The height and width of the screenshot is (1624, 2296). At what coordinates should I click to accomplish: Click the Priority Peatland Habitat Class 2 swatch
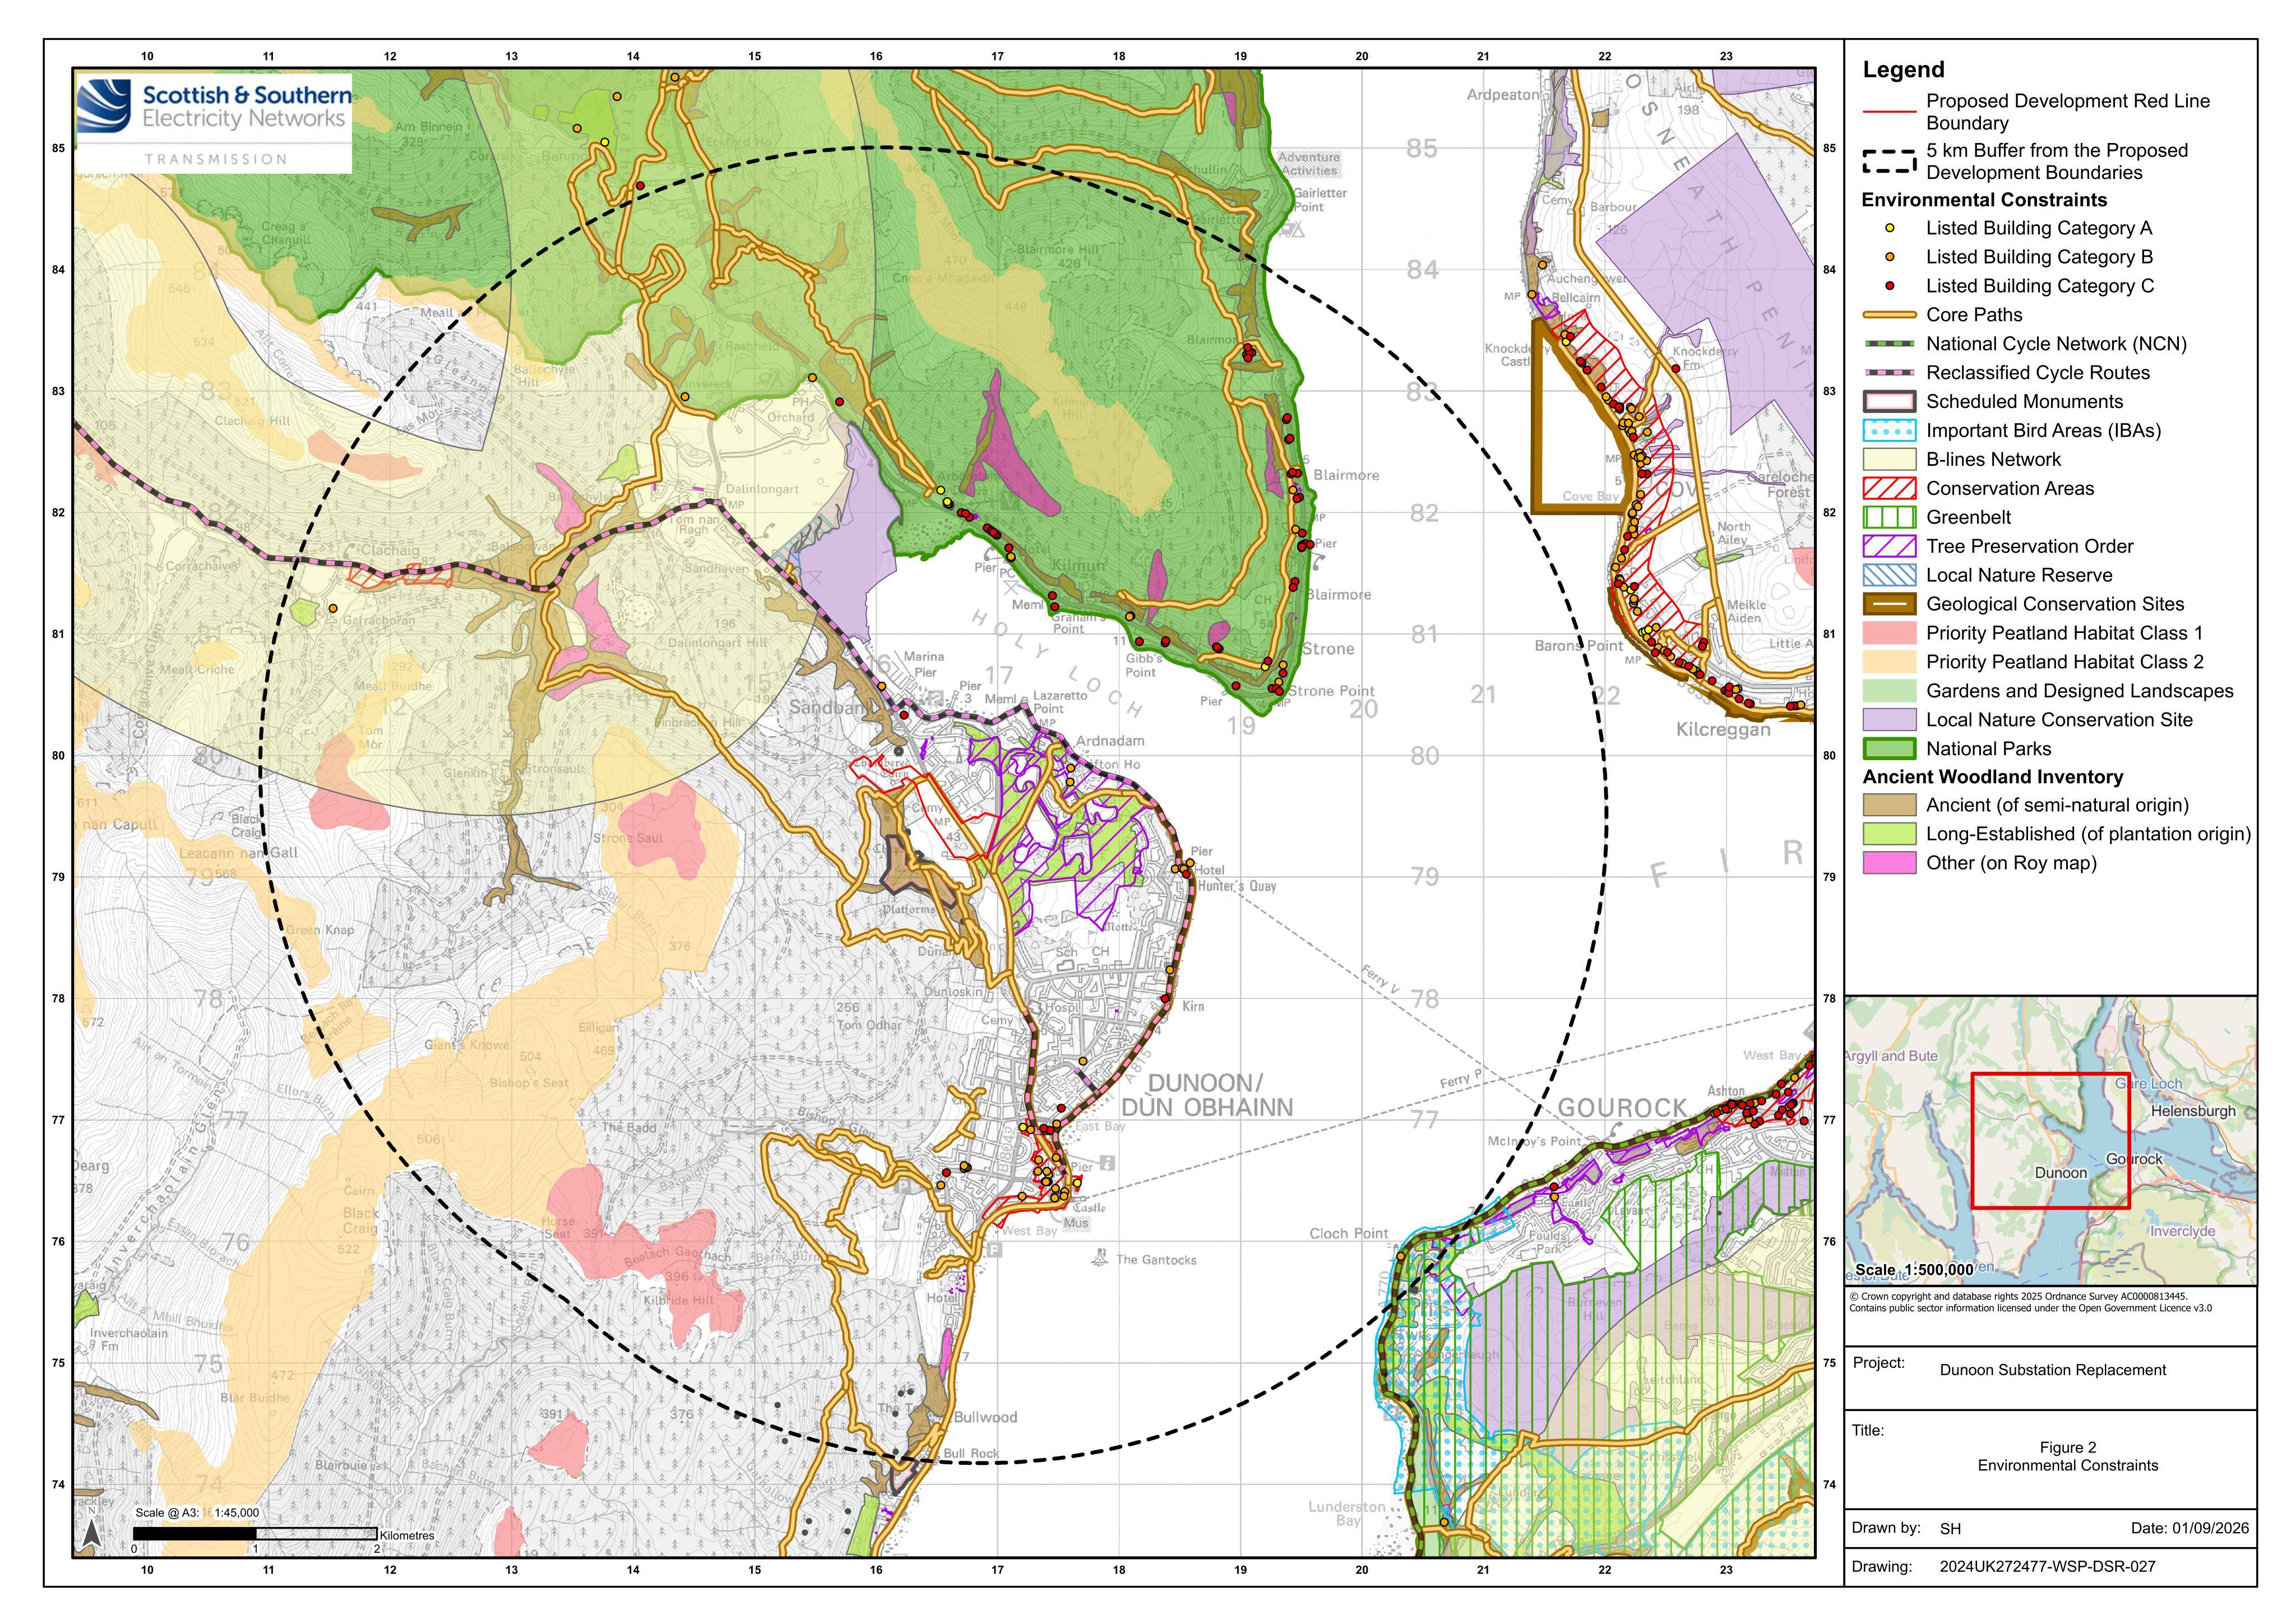[1889, 663]
